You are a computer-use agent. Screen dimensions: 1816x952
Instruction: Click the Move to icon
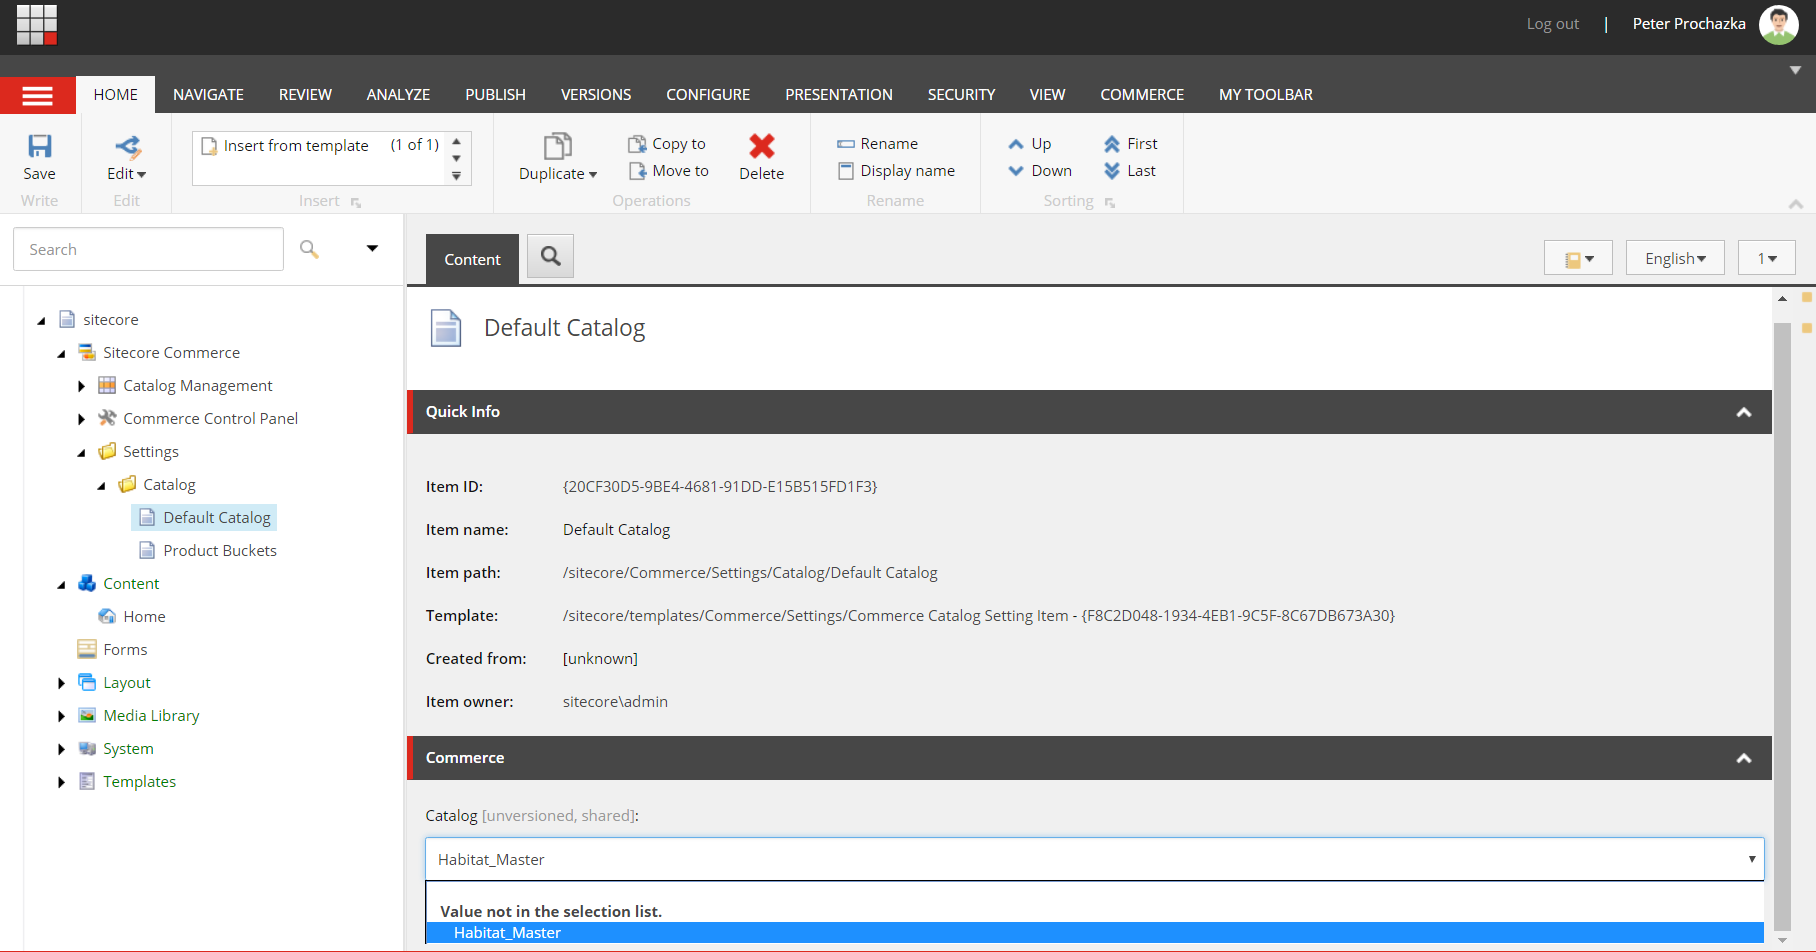coord(637,171)
